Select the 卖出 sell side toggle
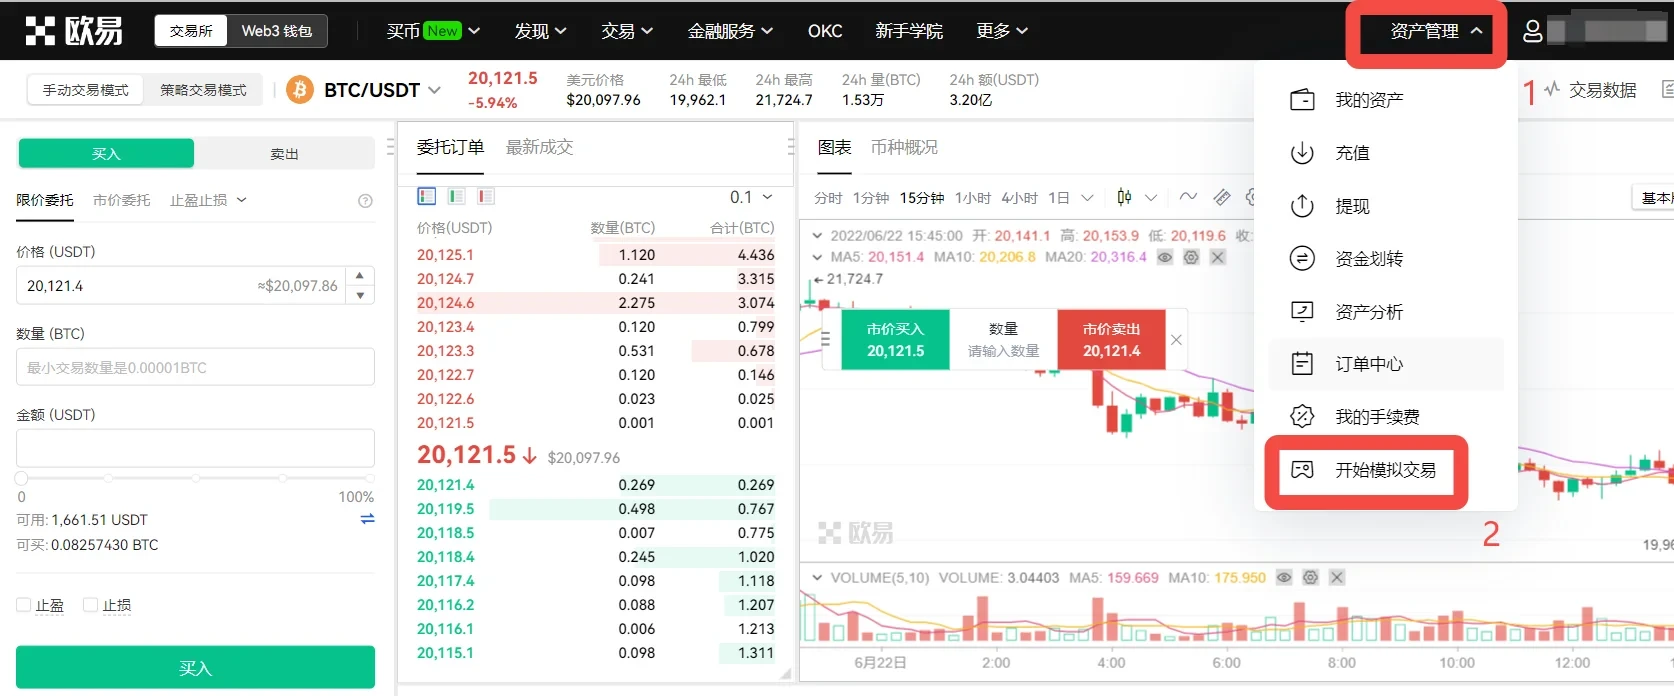Viewport: 1674px width, 696px height. click(x=284, y=154)
